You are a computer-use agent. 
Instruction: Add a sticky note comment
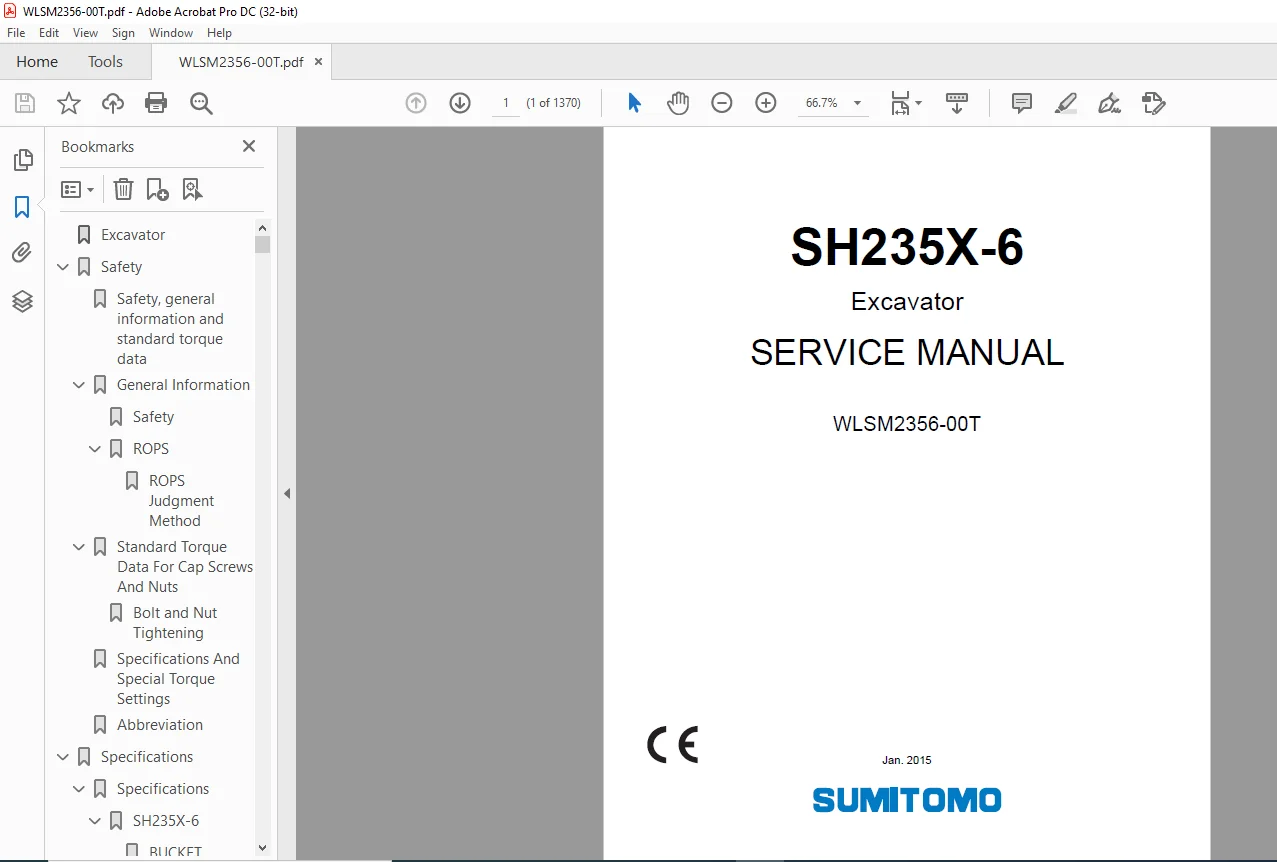point(1021,103)
